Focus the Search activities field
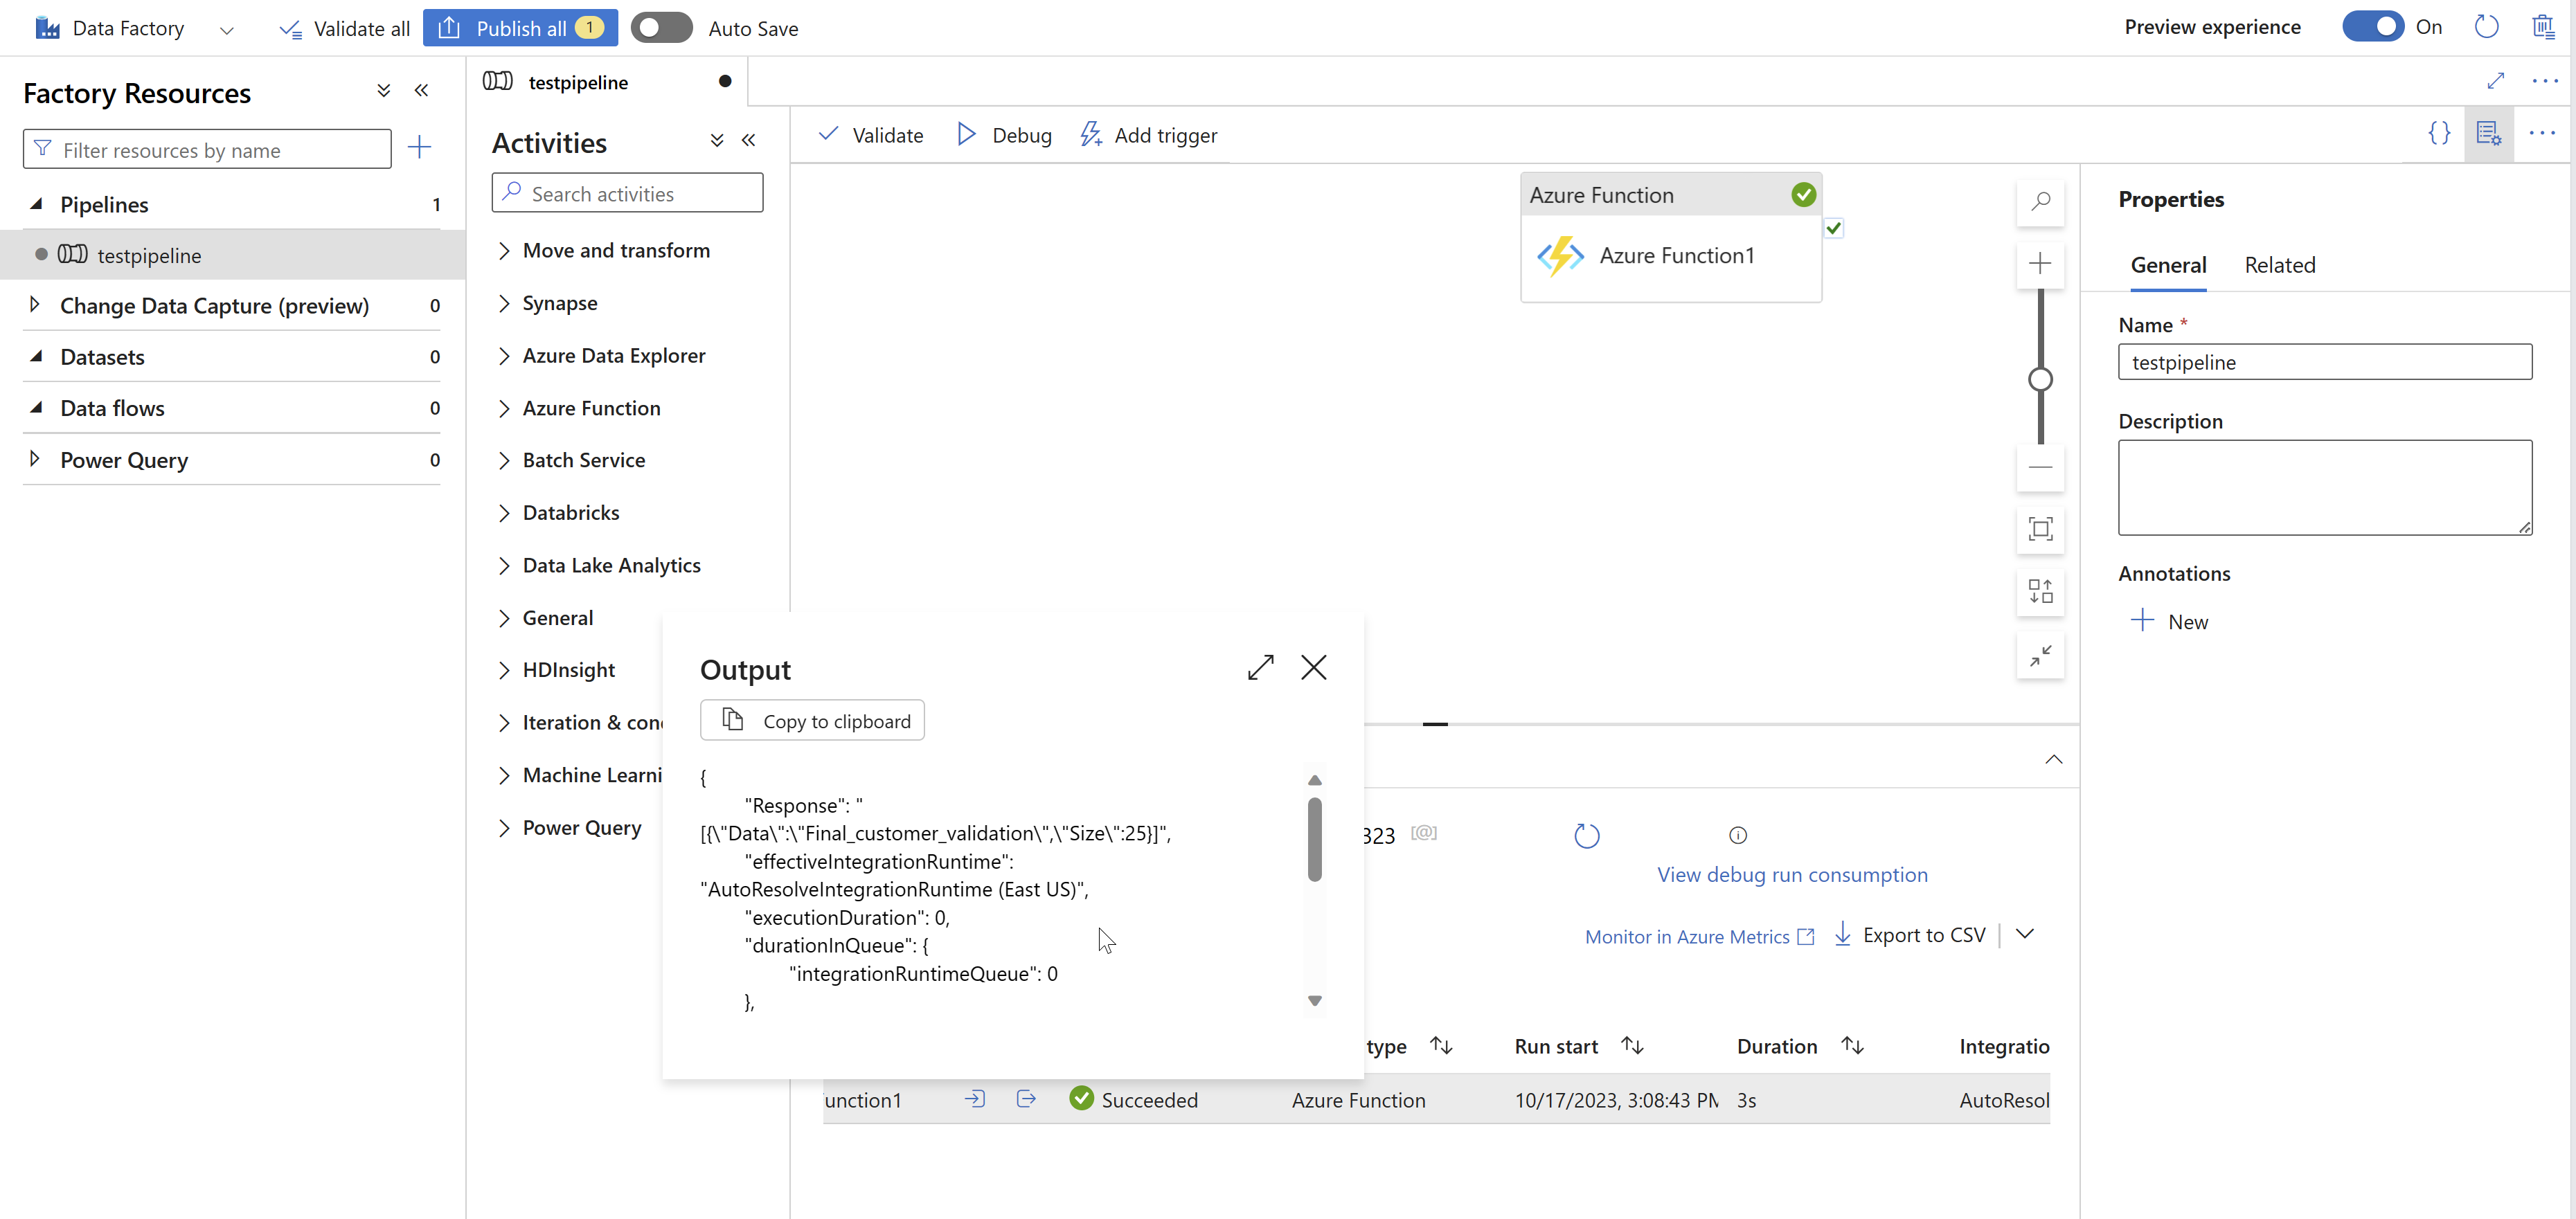 627,193
